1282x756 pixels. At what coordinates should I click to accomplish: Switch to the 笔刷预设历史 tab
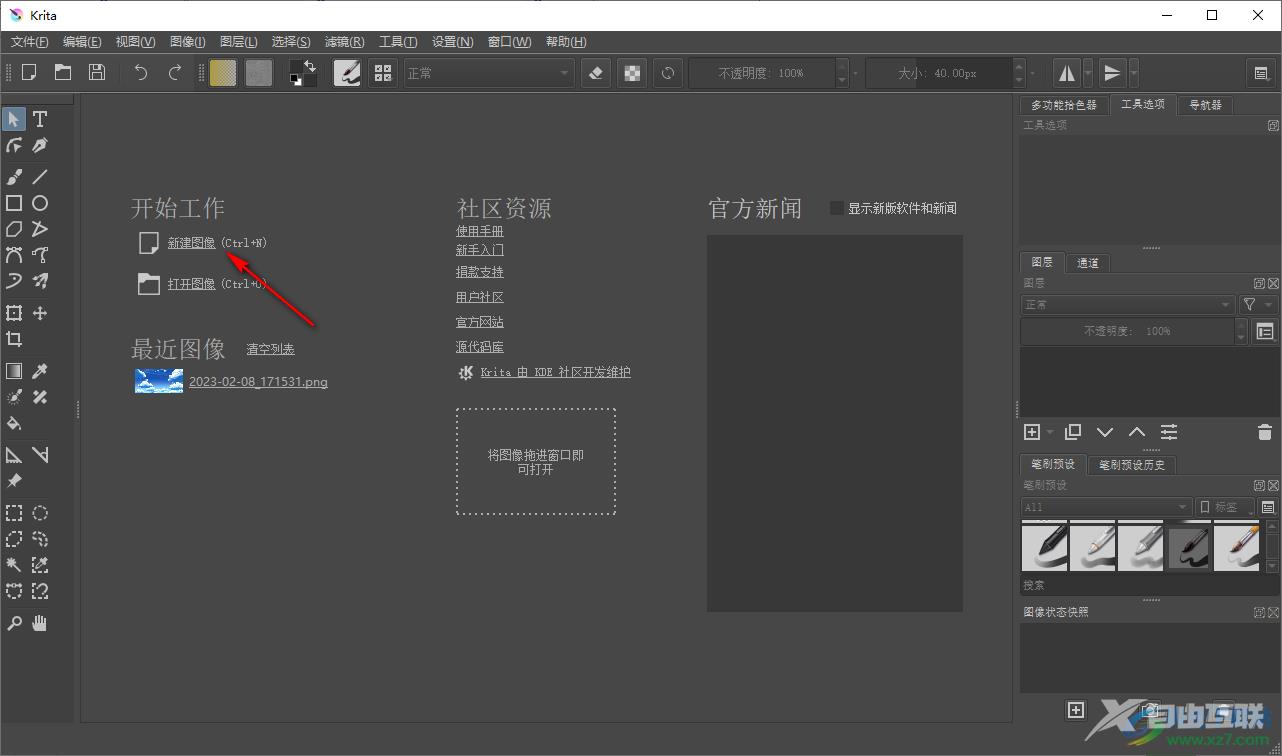[1132, 465]
